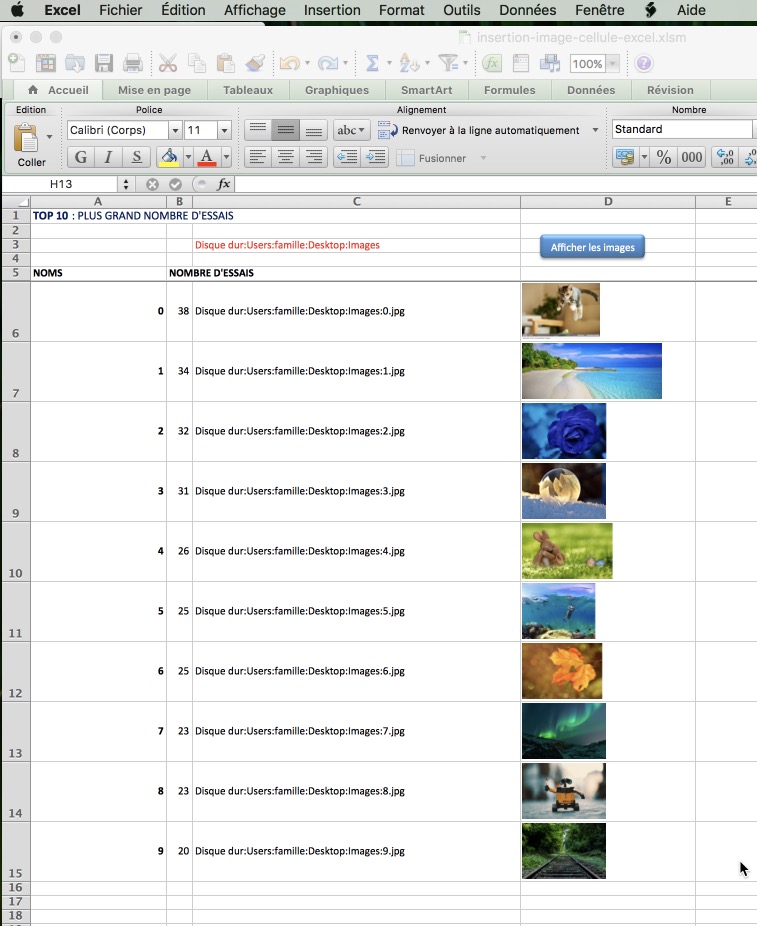
Task: Increase decimal places button
Action: coord(725,157)
